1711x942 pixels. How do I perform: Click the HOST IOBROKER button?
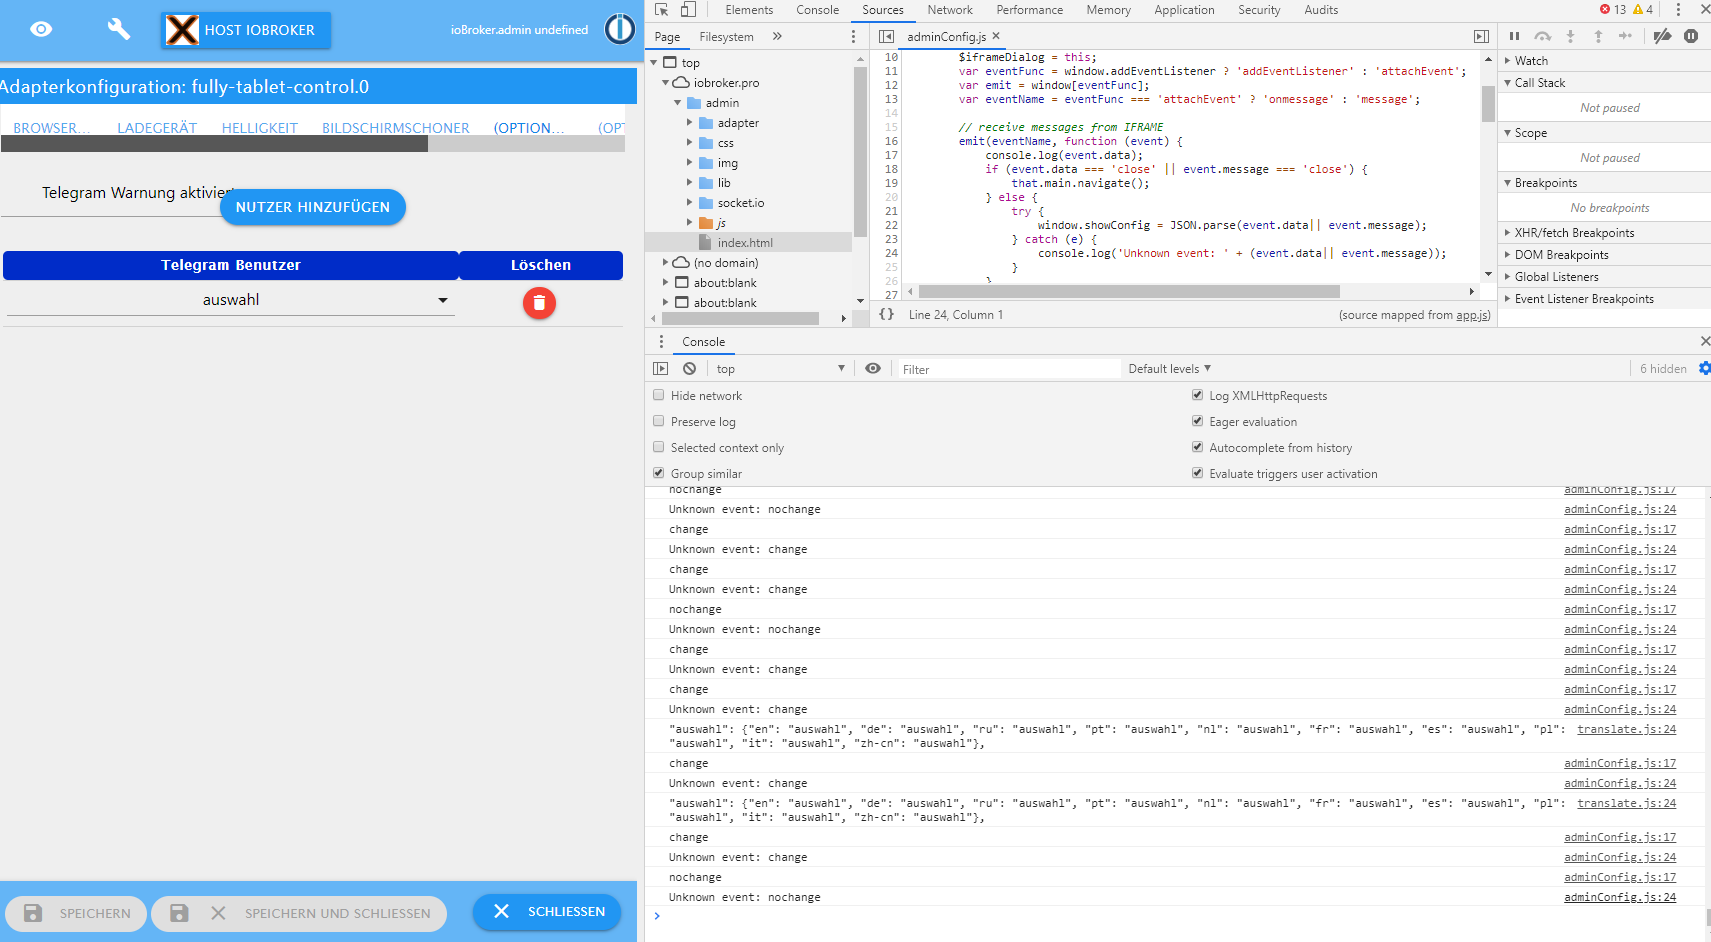[x=246, y=30]
